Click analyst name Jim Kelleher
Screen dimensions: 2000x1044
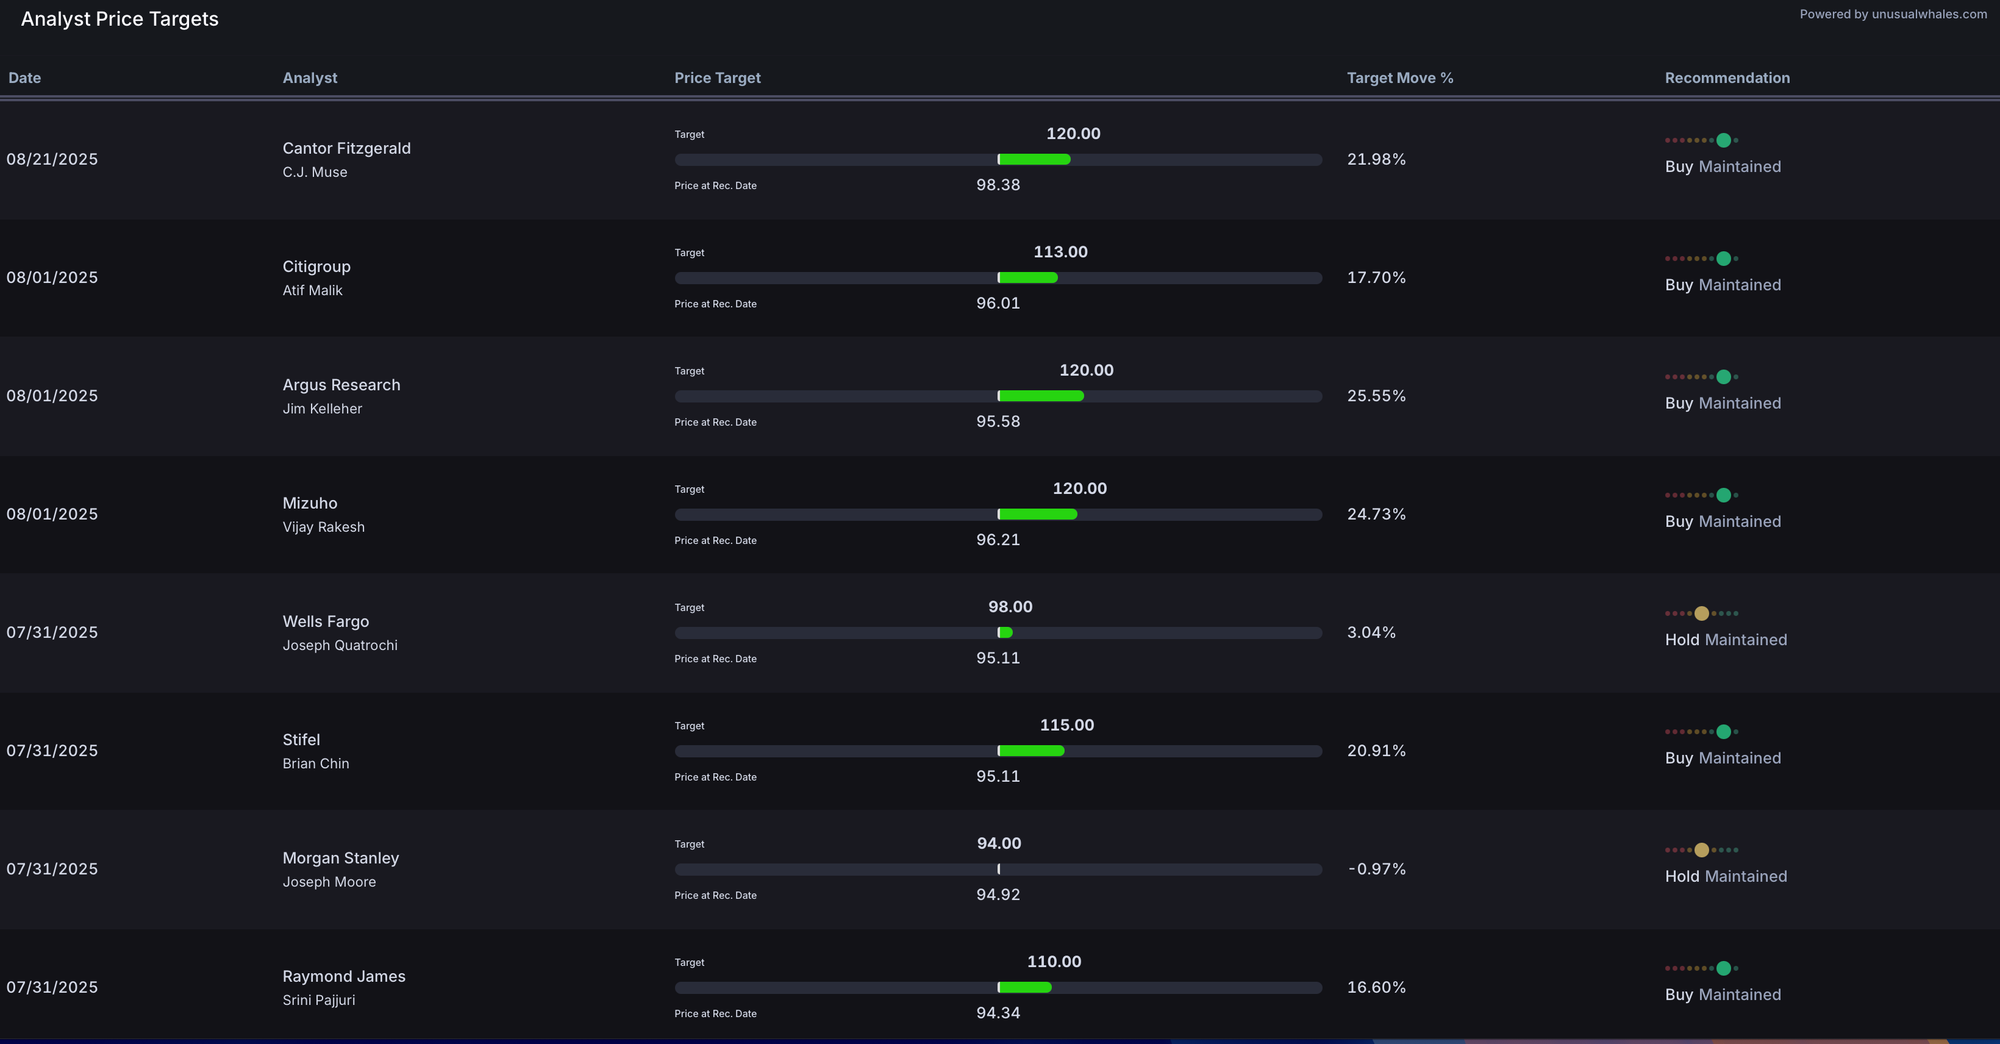coord(322,409)
